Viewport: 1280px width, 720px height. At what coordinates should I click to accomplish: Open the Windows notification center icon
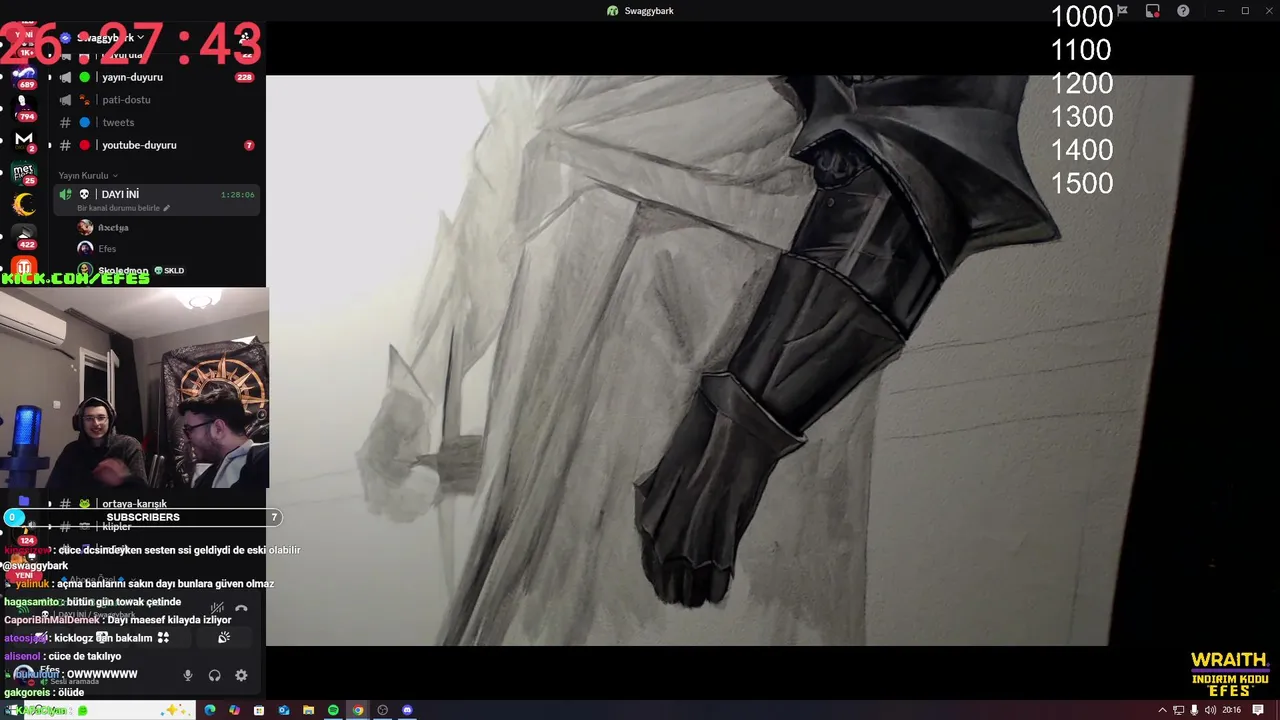coord(1258,710)
